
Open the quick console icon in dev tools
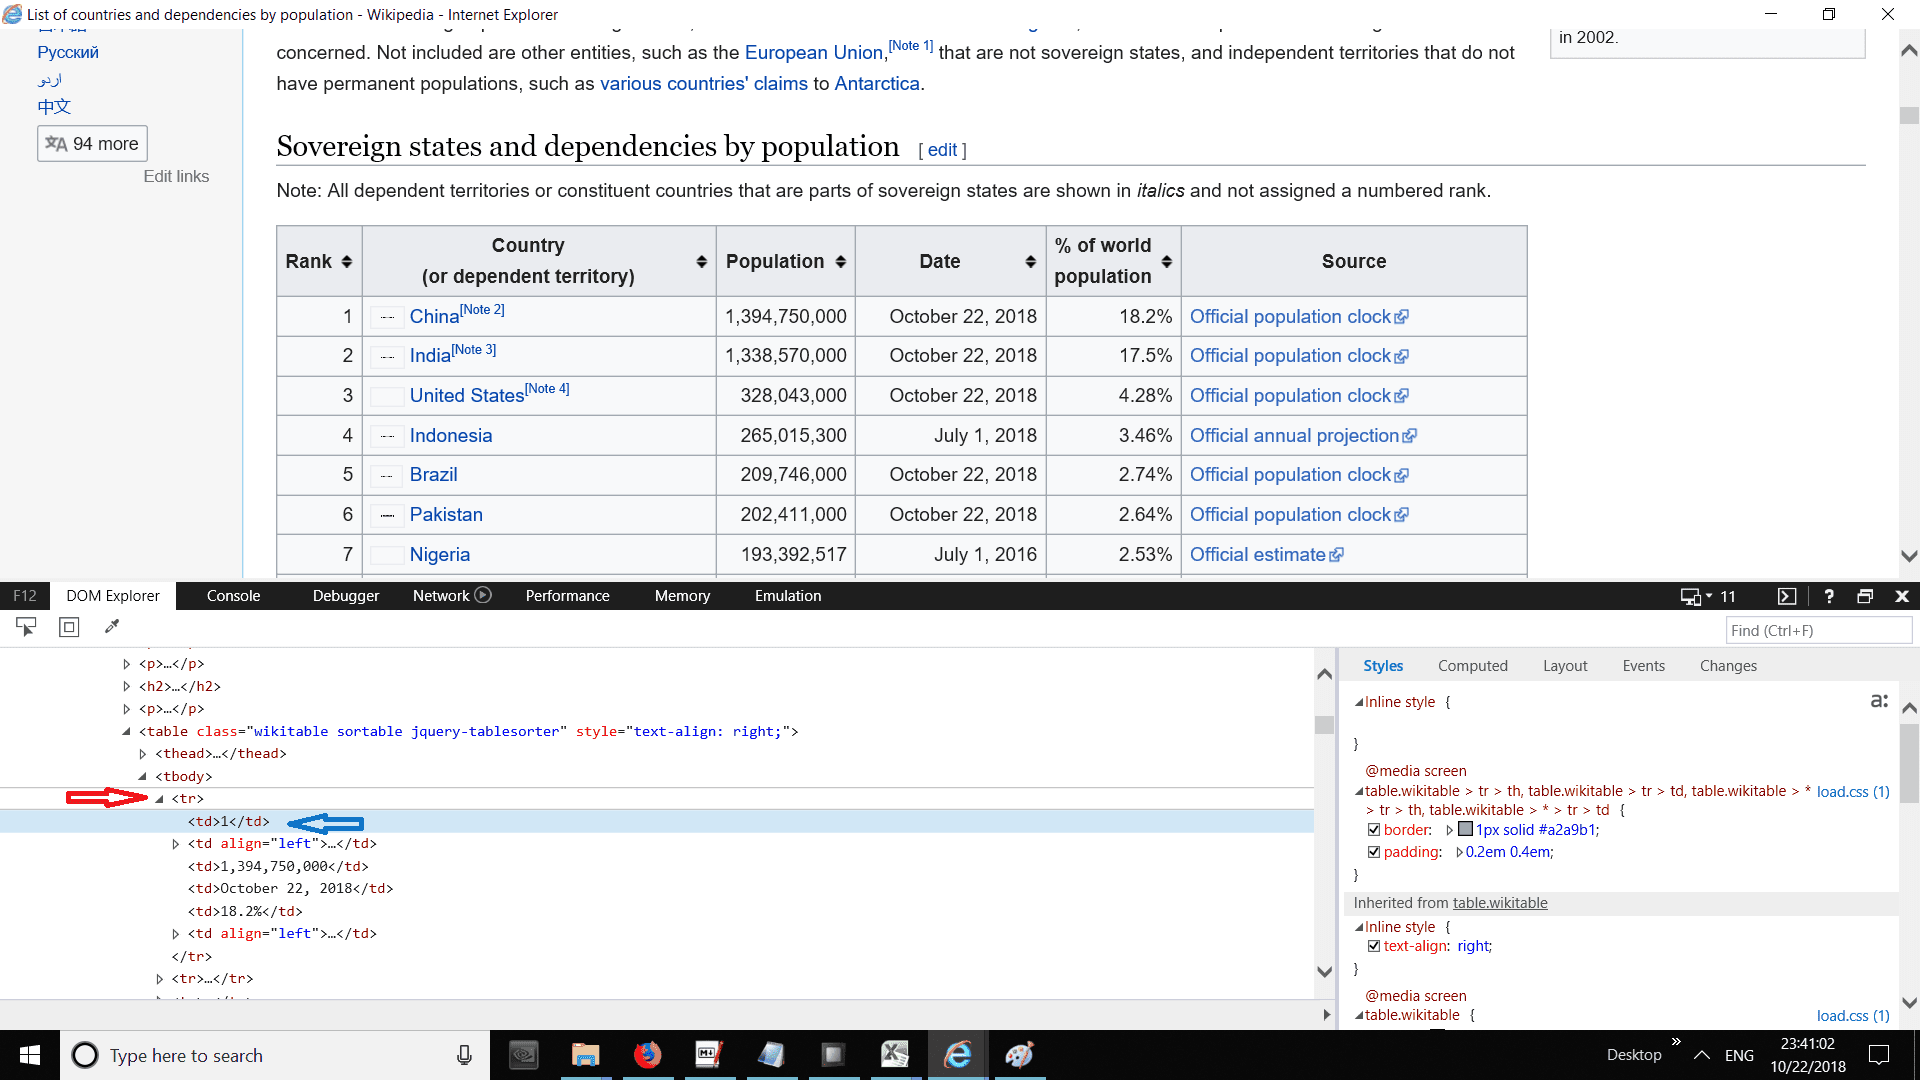pos(1789,596)
